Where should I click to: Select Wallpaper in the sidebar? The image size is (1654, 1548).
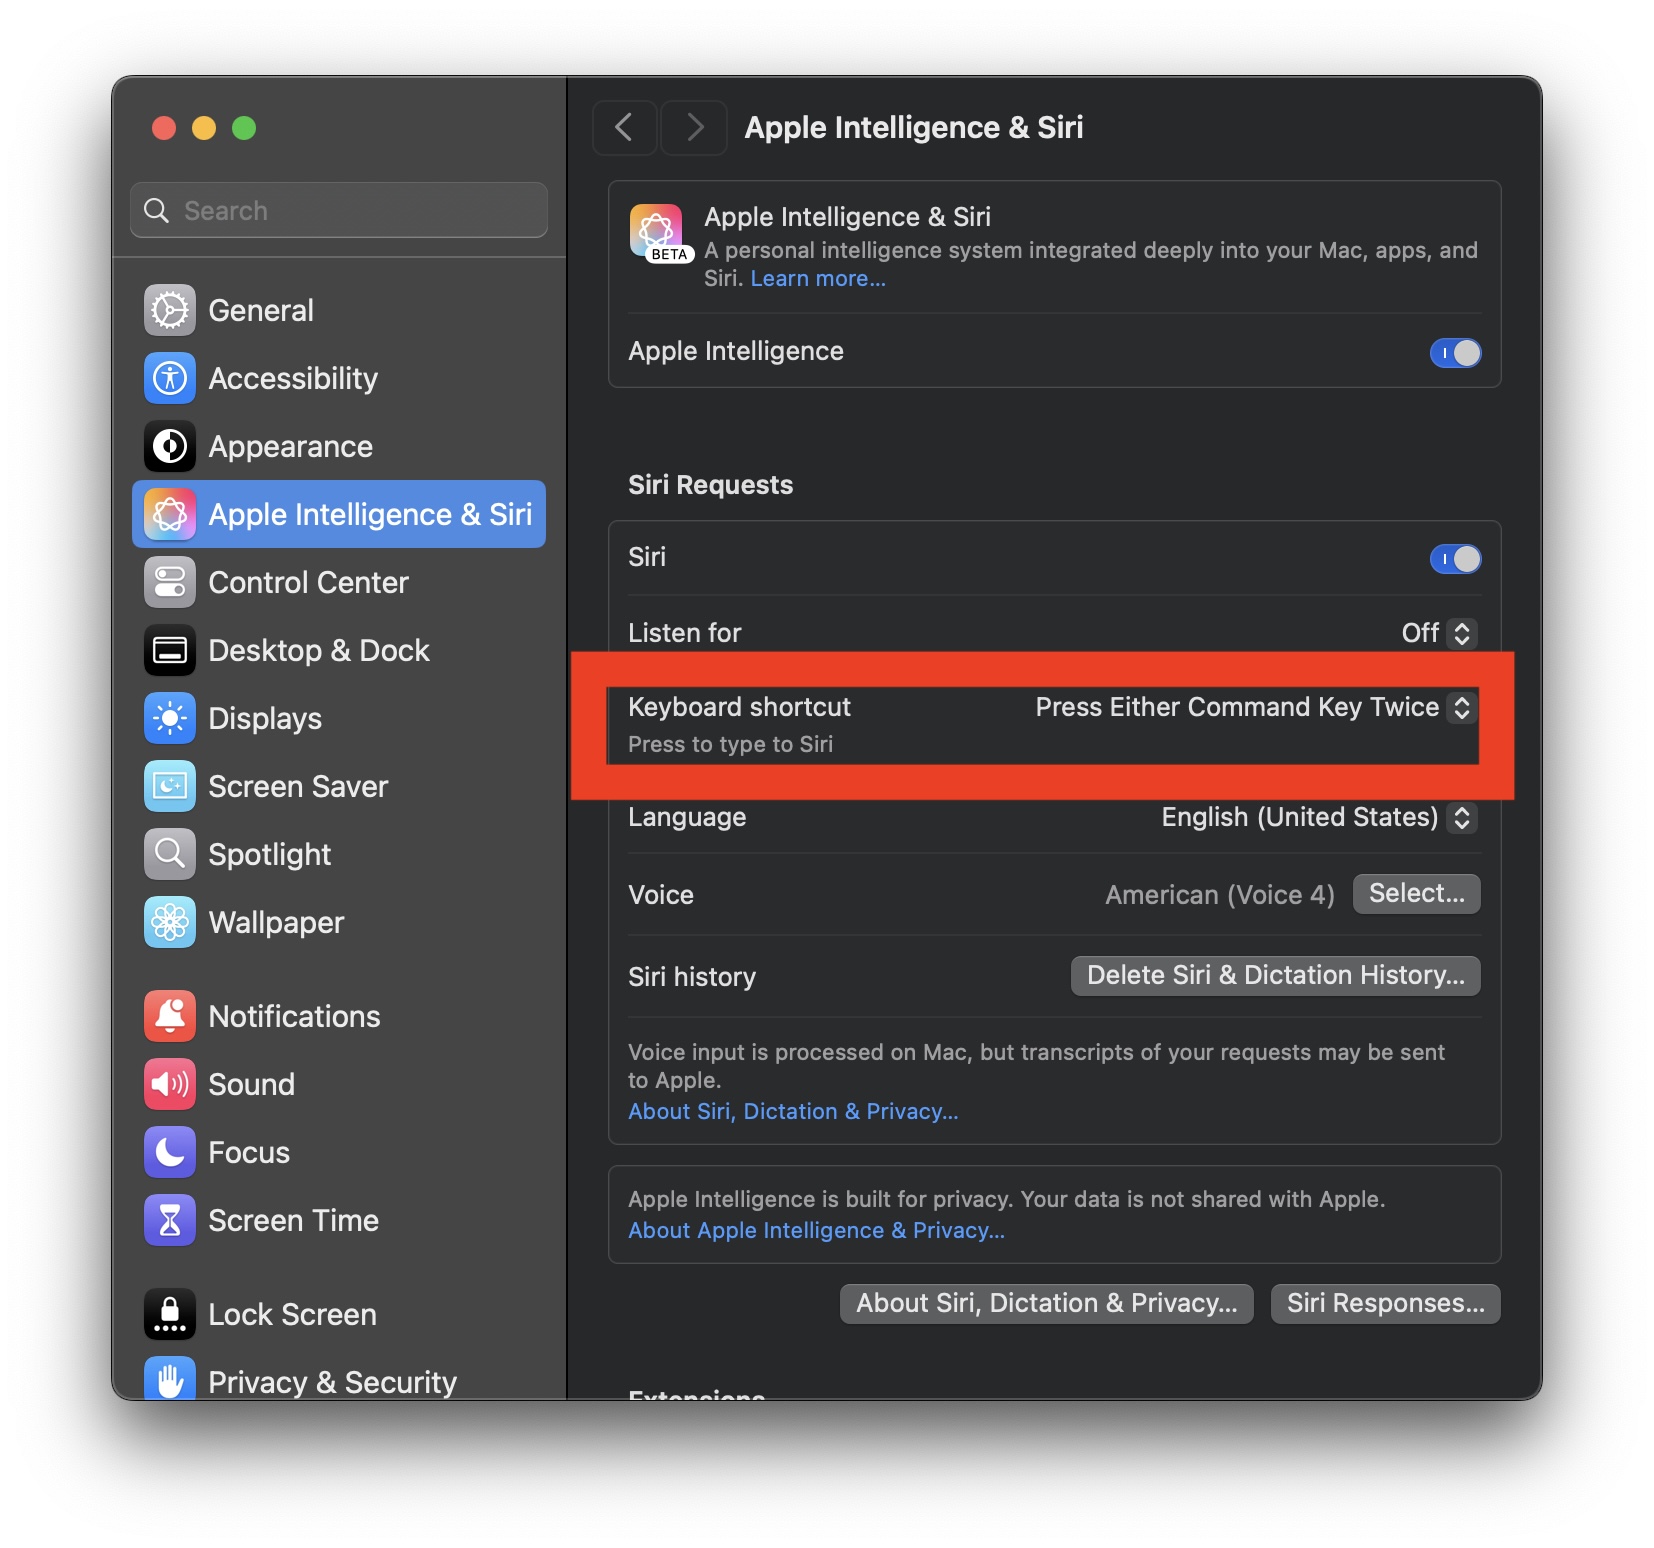pyautogui.click(x=339, y=922)
